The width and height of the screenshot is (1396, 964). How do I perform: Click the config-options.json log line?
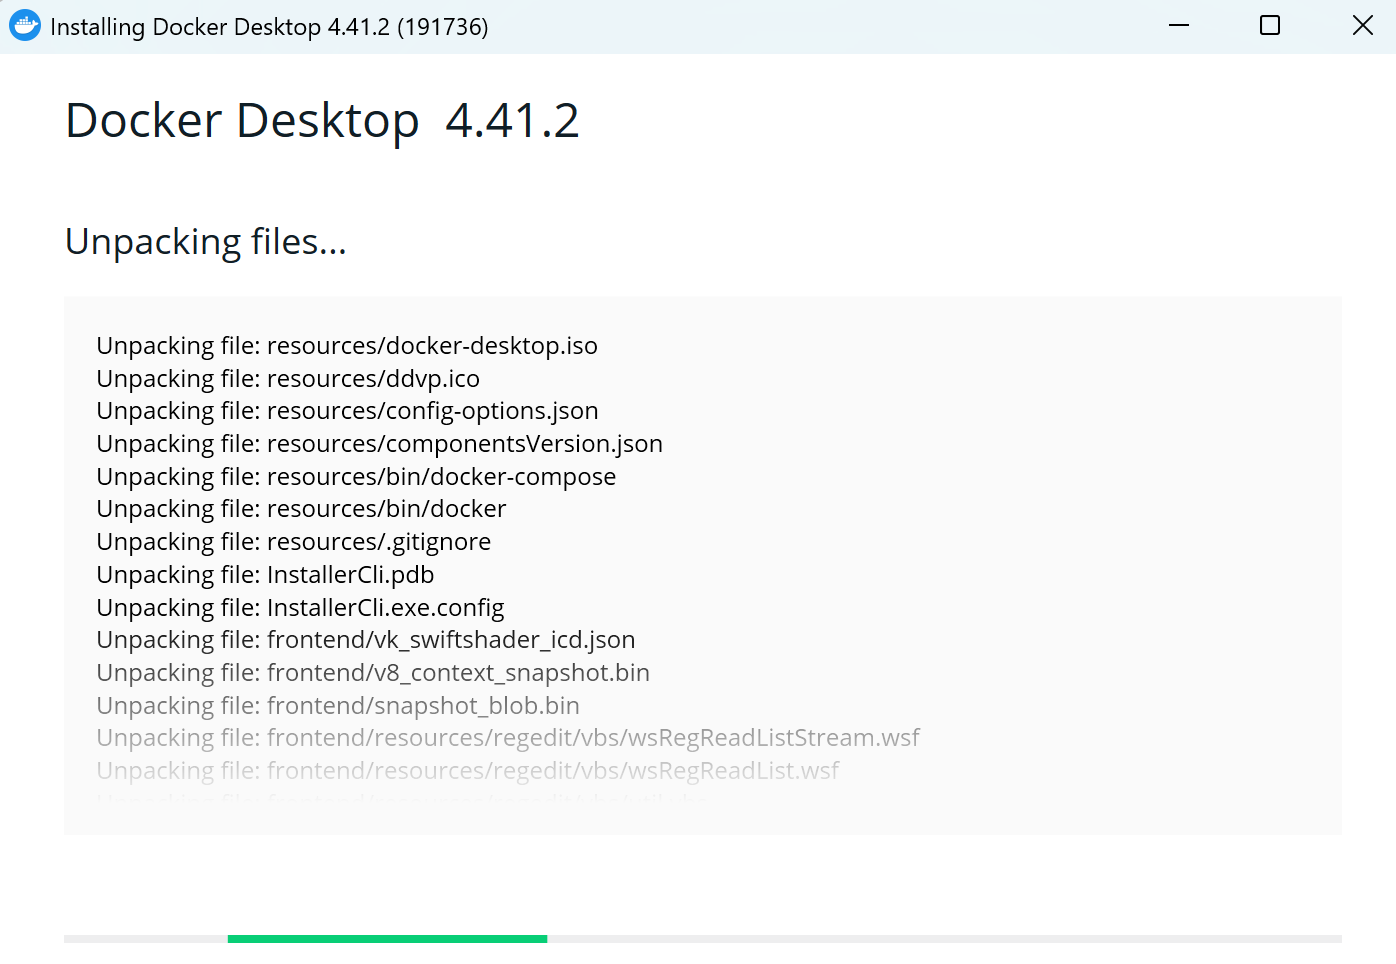point(347,411)
